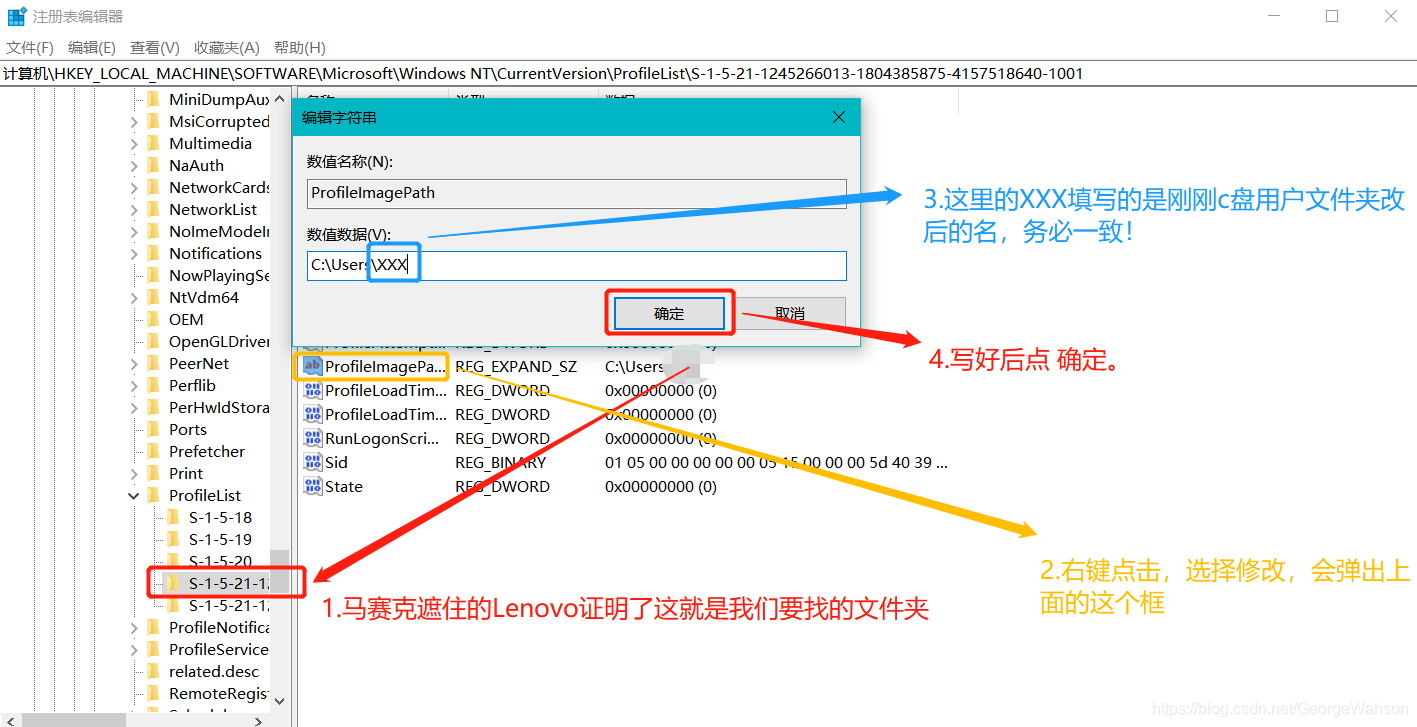Expand the NetworkList tree node
The width and height of the screenshot is (1417, 727).
tap(134, 210)
